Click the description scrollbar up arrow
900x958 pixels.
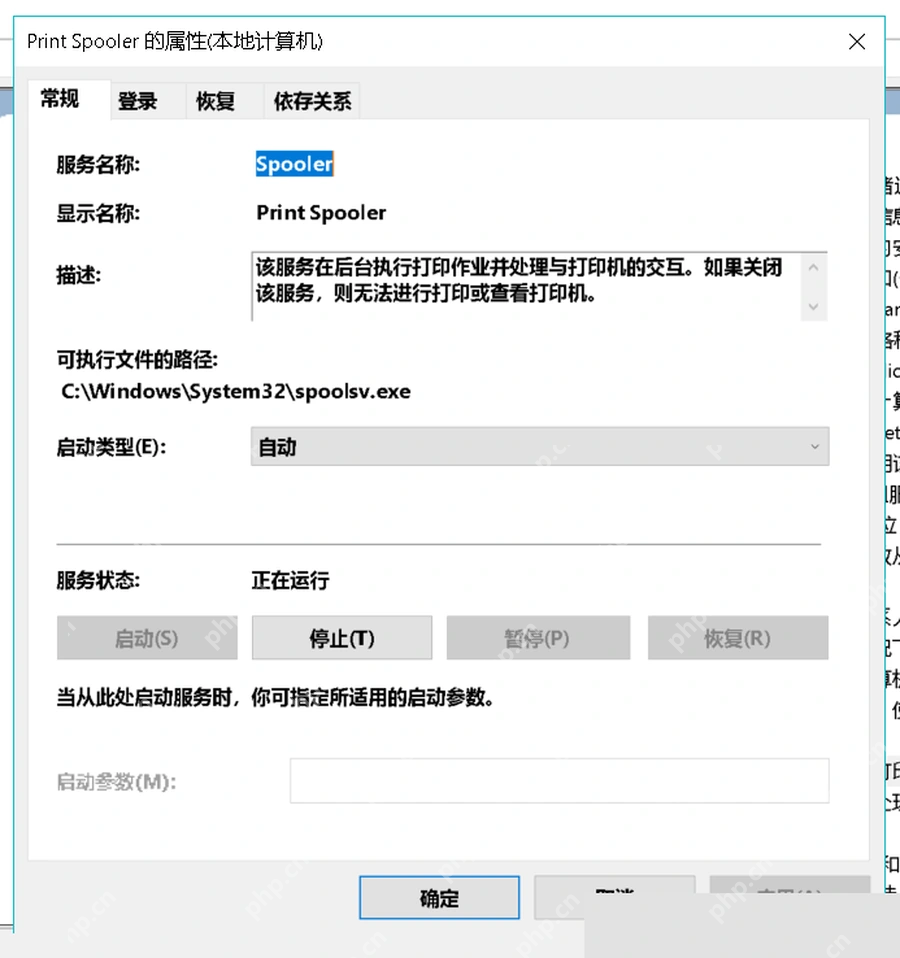pos(813,268)
